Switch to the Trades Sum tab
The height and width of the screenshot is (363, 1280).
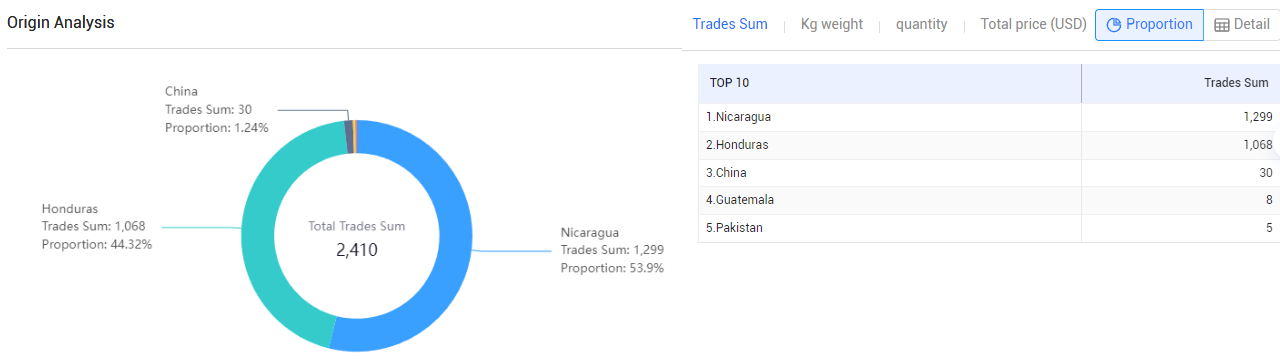[730, 24]
